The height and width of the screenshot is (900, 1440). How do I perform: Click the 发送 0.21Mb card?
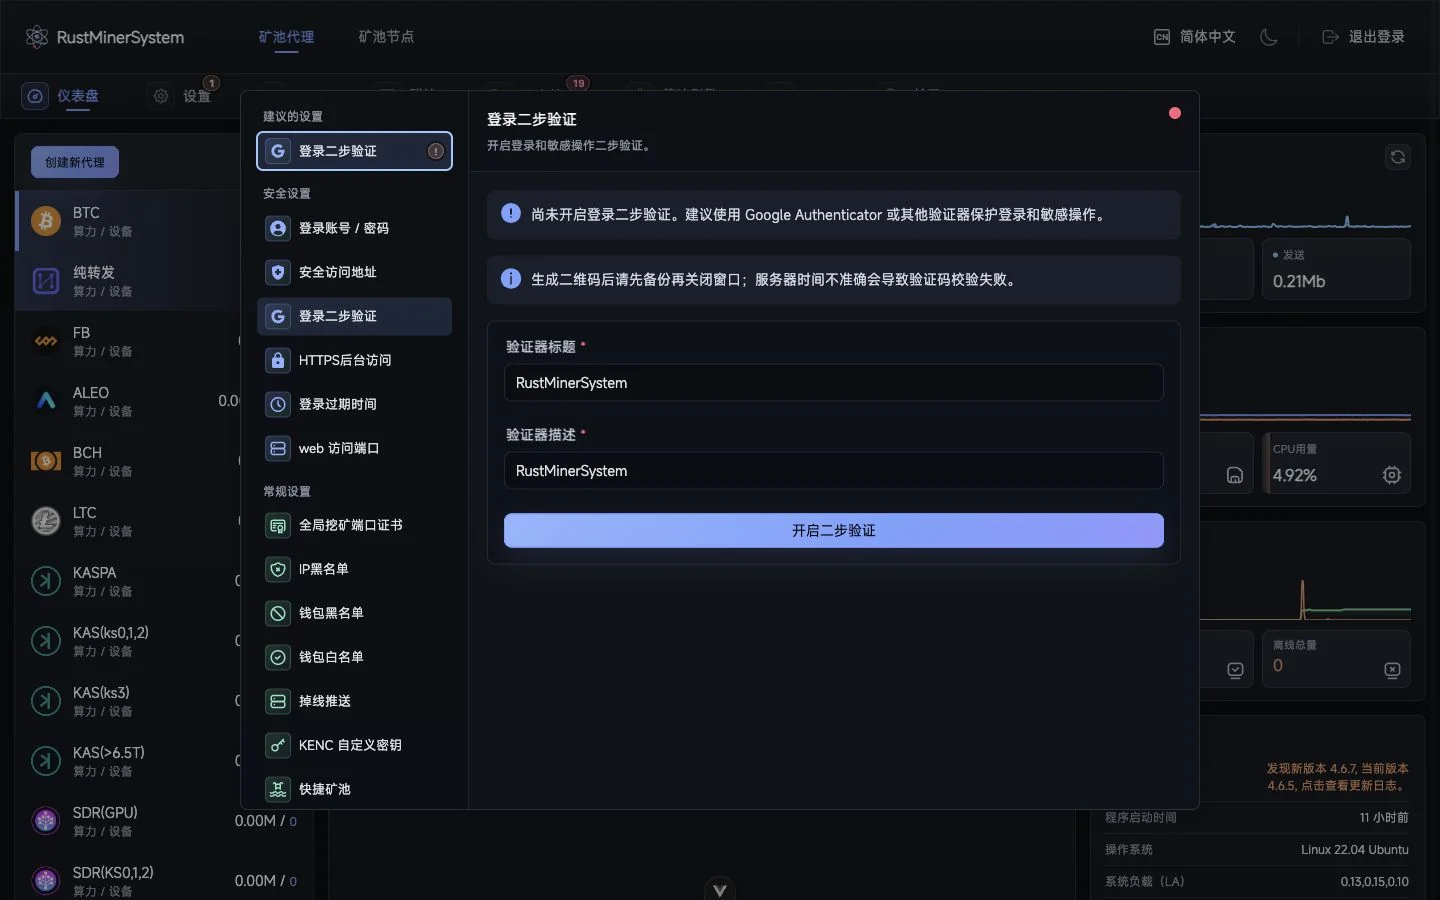pyautogui.click(x=1336, y=269)
